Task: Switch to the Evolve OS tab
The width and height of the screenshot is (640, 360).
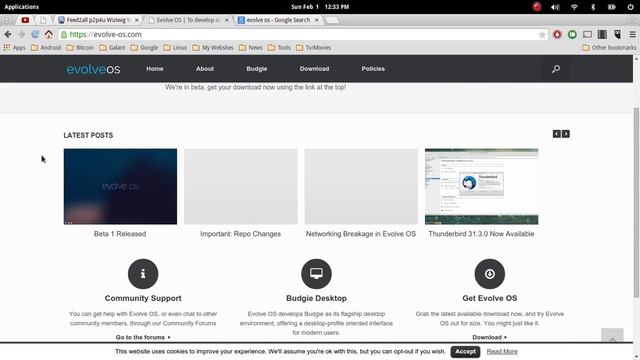Action: click(x=189, y=20)
